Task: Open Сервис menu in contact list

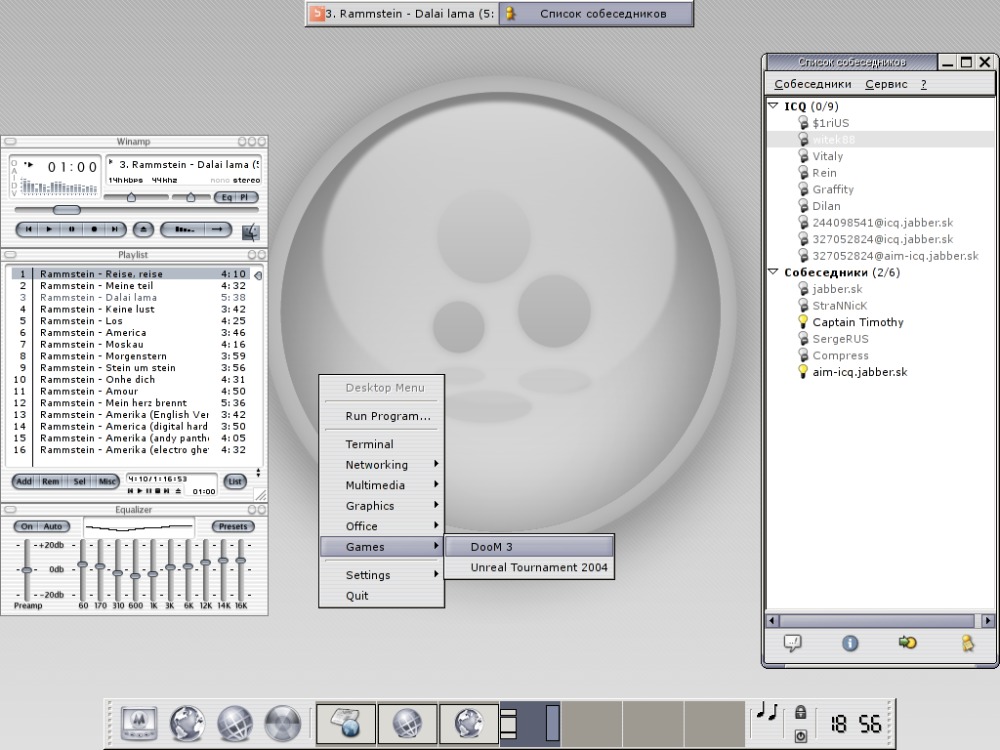Action: pyautogui.click(x=886, y=84)
